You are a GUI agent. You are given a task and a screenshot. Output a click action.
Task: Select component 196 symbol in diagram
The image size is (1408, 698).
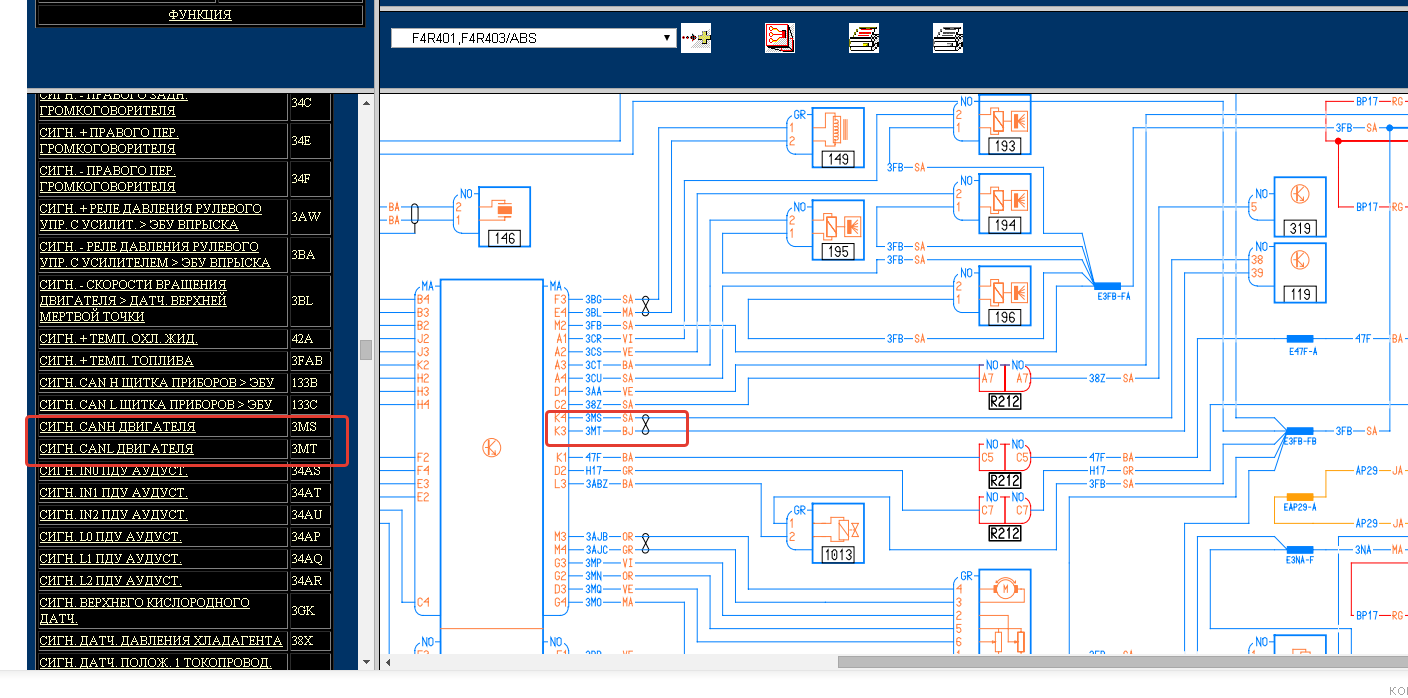click(1004, 296)
